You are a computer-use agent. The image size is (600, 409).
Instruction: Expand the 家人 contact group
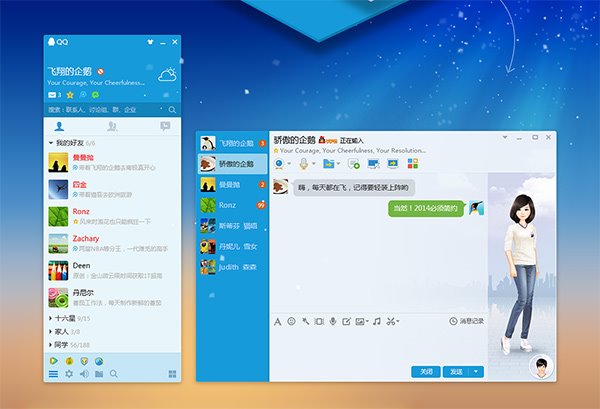51,331
